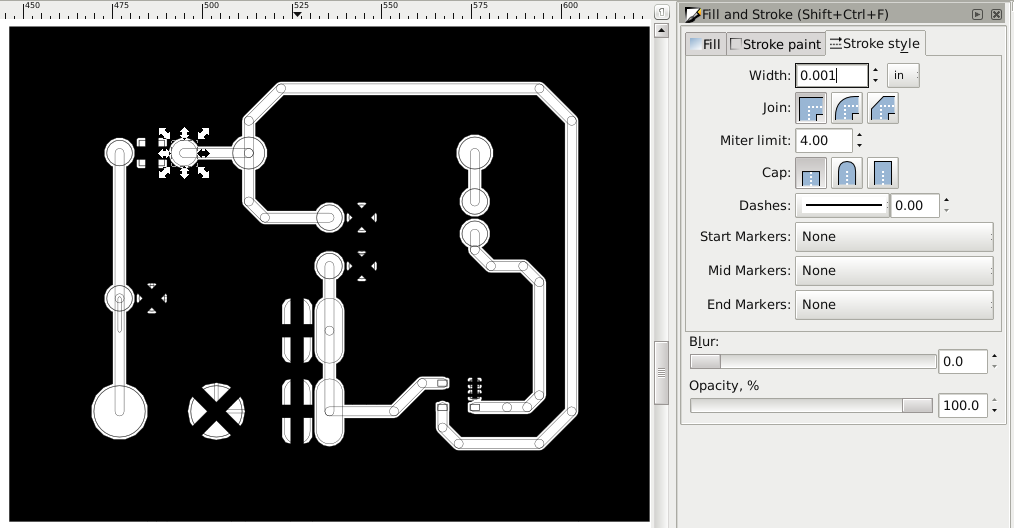
Task: Click the Miter limit input field
Action: [x=824, y=140]
